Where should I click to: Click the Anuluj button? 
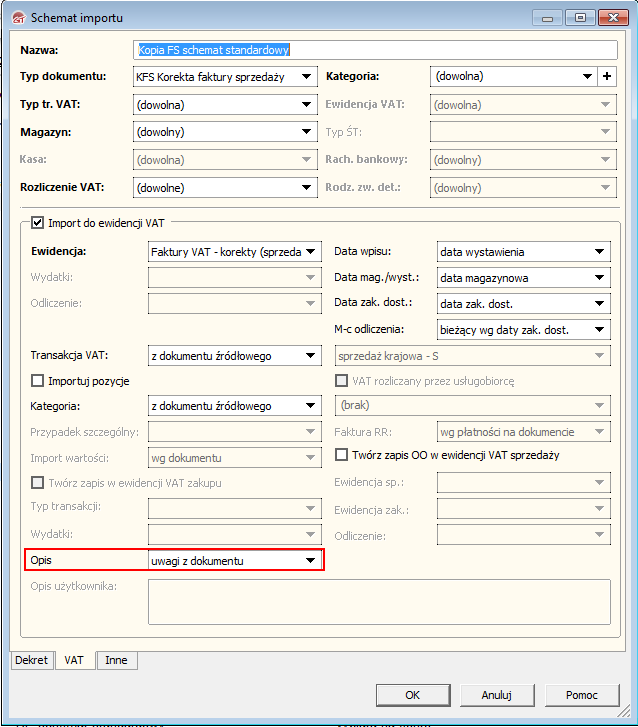point(496,695)
